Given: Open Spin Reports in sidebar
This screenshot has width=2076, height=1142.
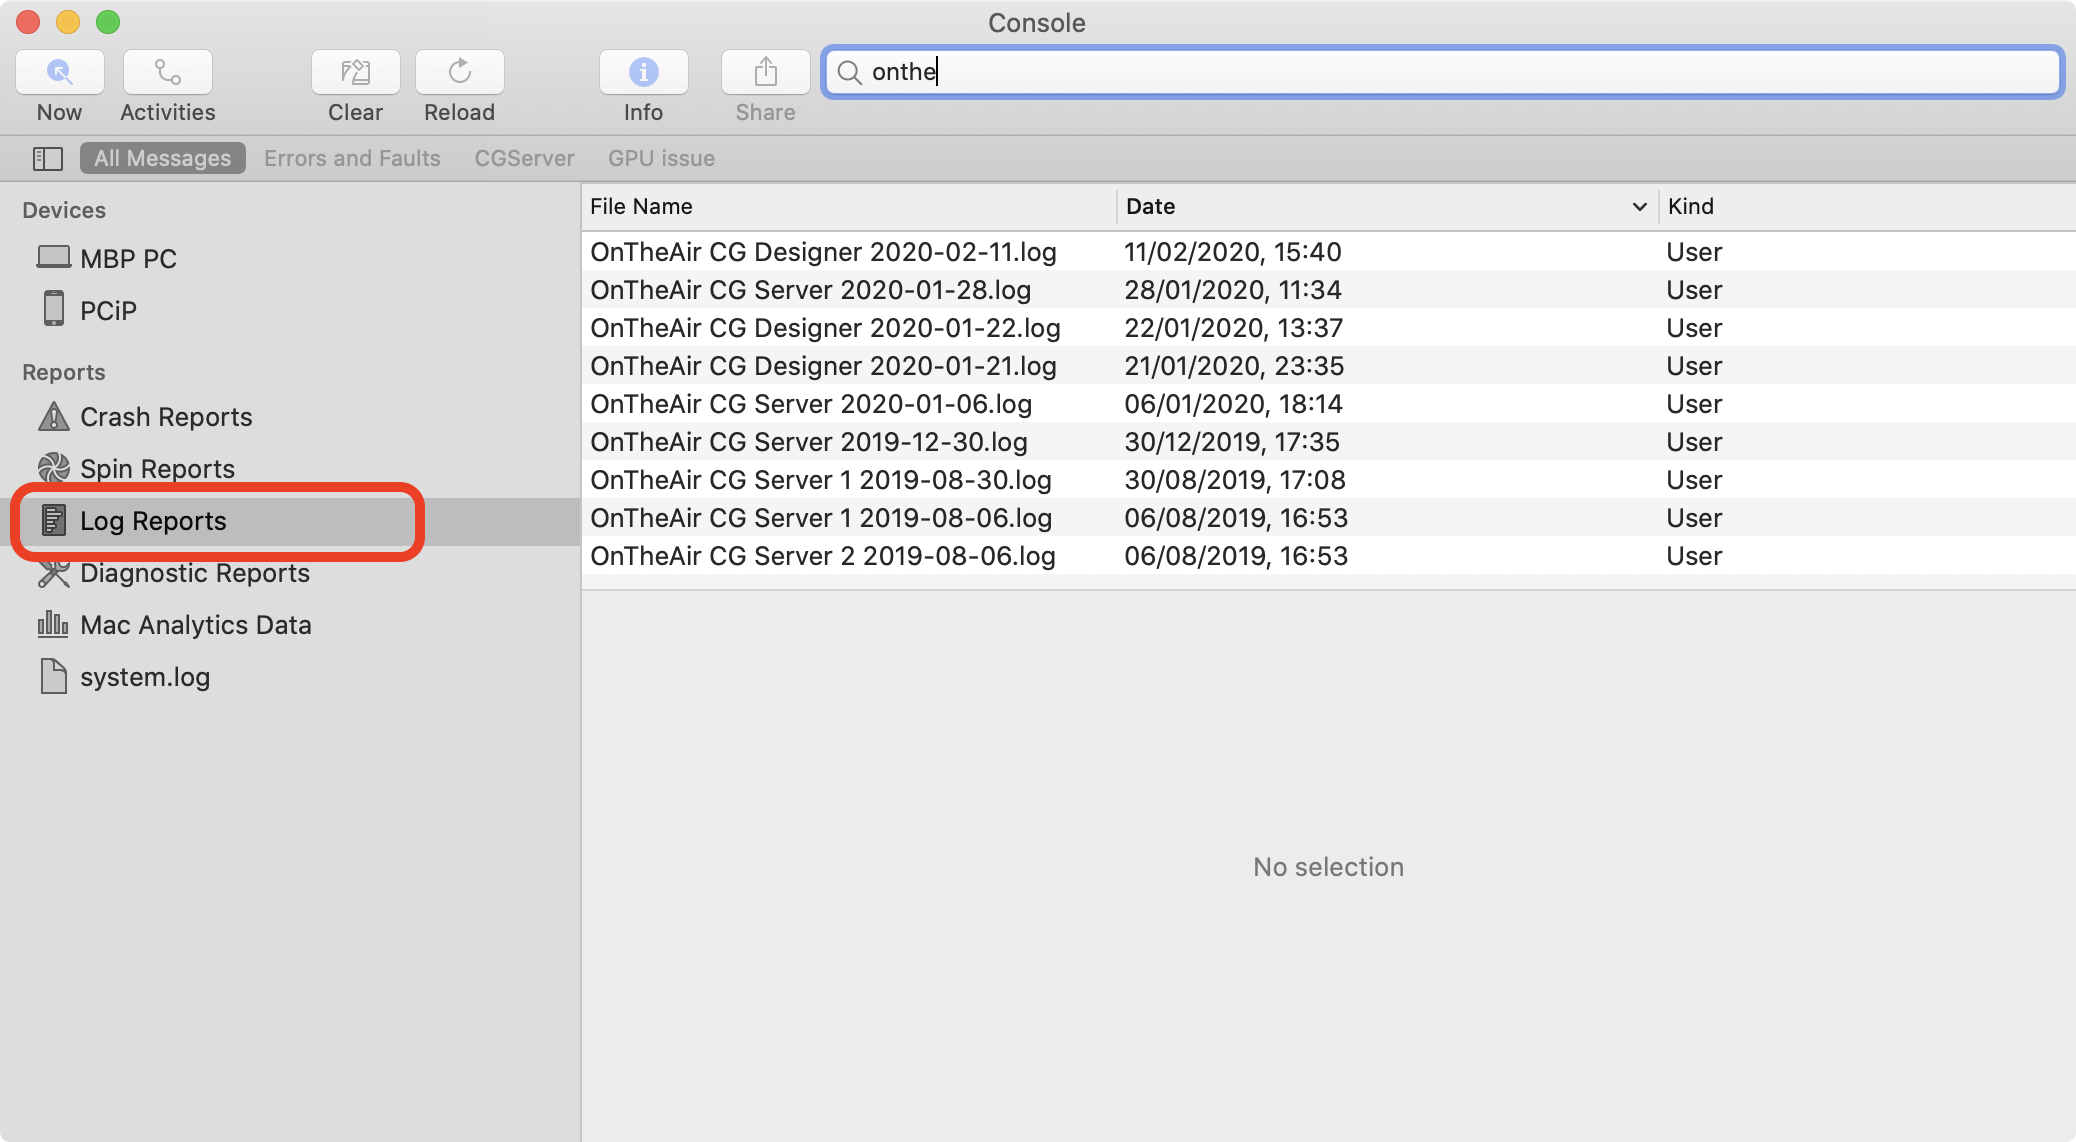Looking at the screenshot, I should pos(137,468).
